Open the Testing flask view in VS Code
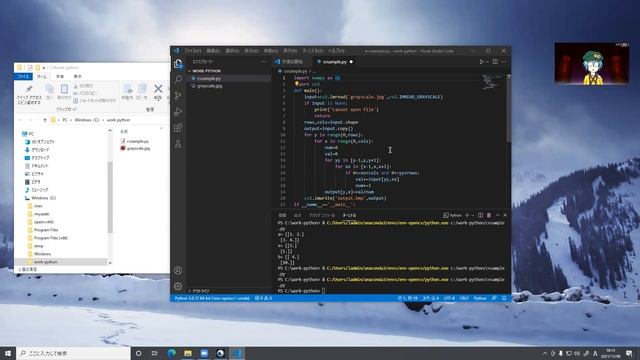This screenshot has height=360, width=640. tap(178, 144)
